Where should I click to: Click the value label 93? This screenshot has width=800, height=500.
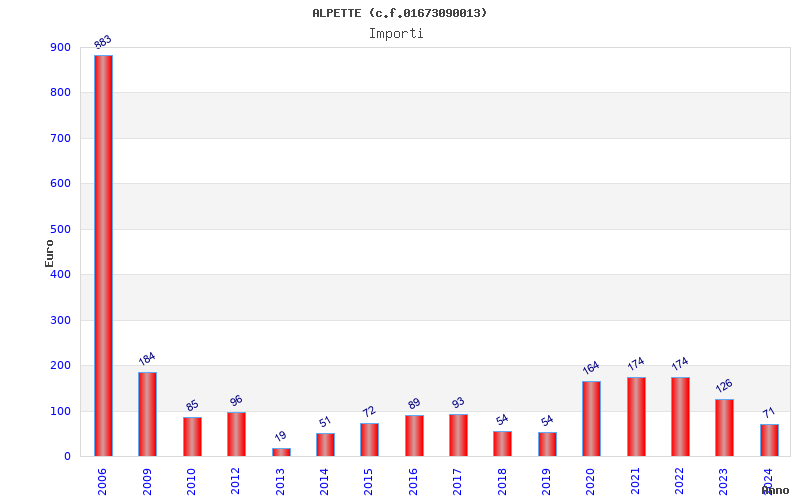[x=458, y=403]
